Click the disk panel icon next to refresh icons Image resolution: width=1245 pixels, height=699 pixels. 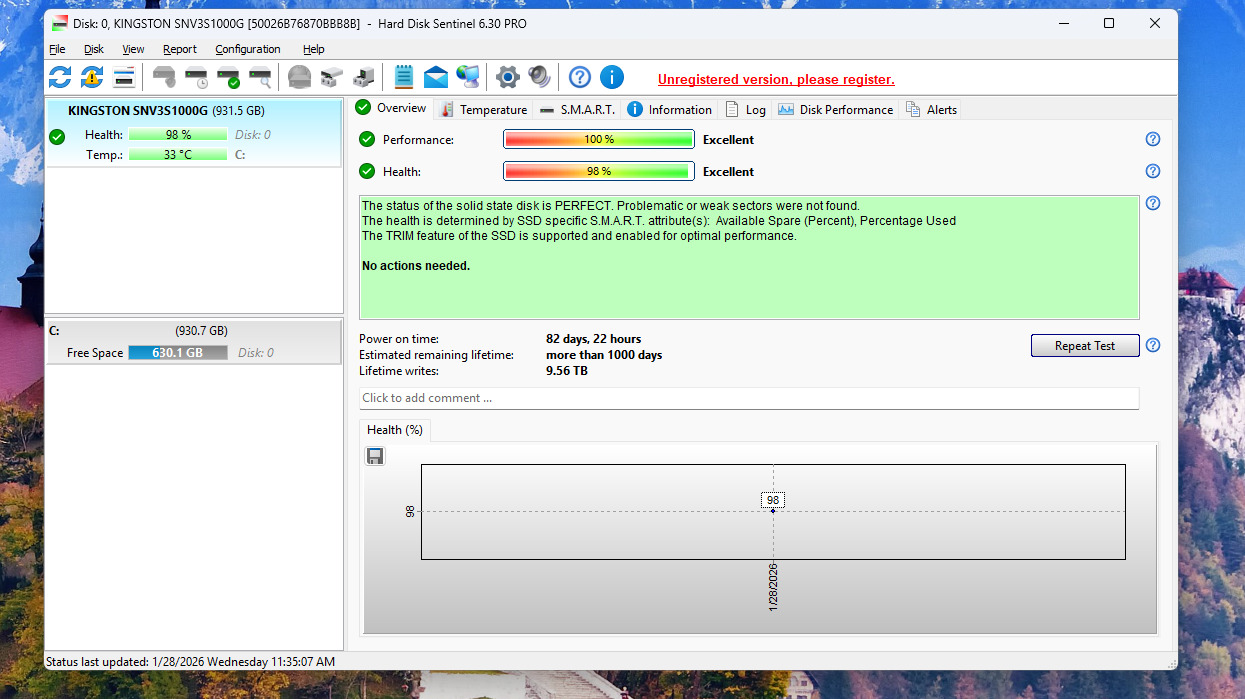point(124,77)
